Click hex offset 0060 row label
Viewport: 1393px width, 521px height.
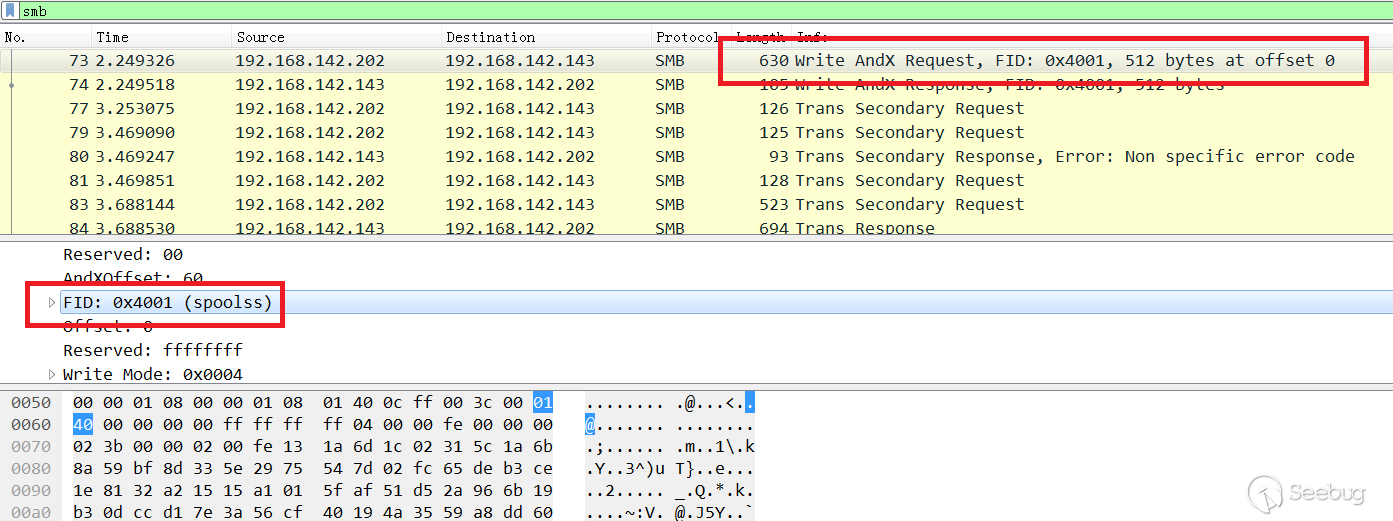click(31, 425)
